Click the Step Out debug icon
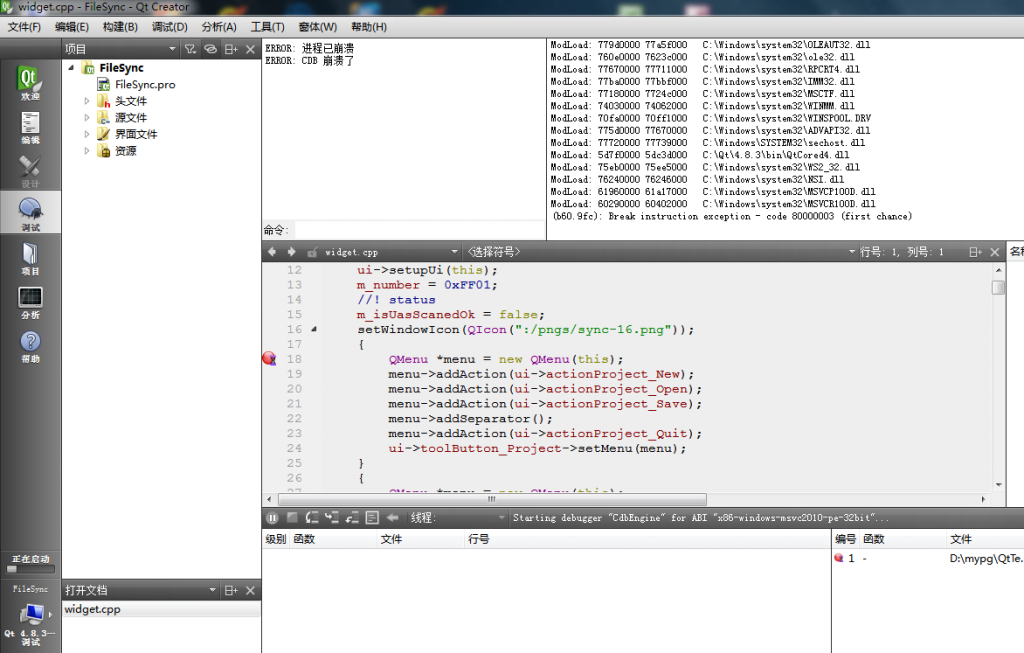The width and height of the screenshot is (1024, 653). [352, 518]
